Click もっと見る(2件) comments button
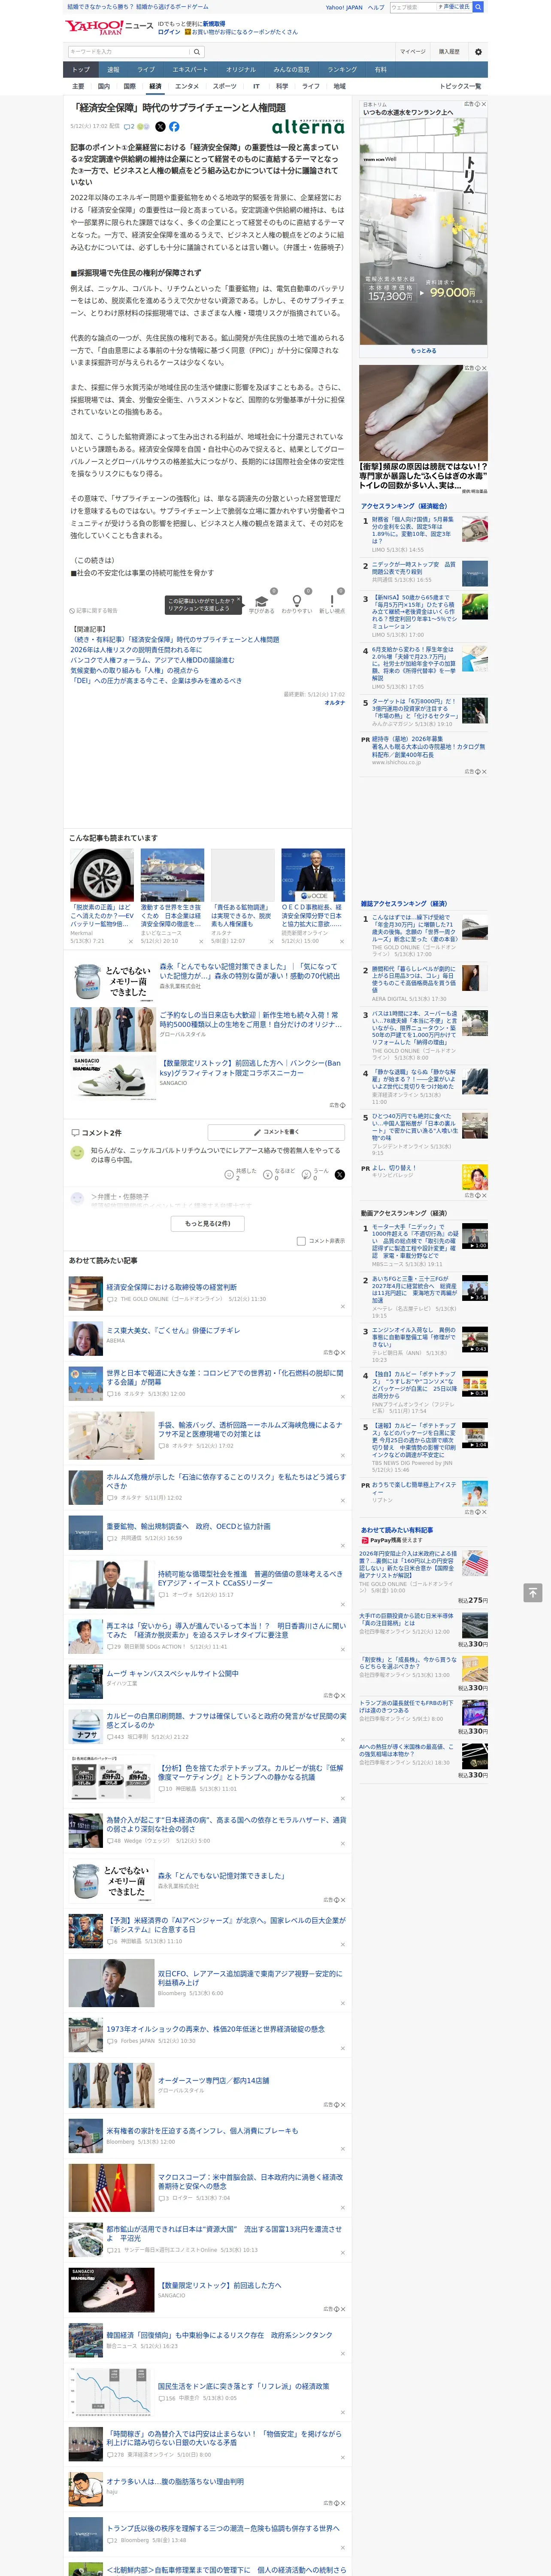 coord(208,1223)
